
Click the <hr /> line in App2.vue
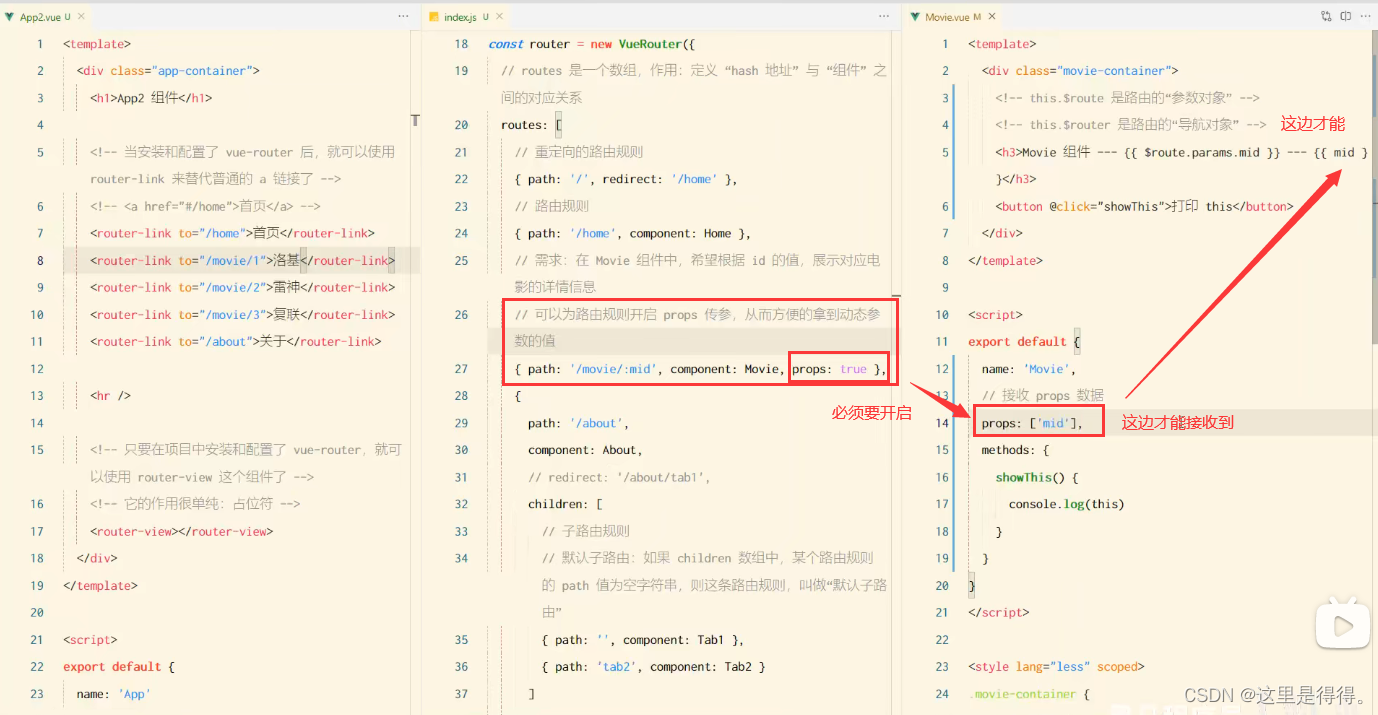pyautogui.click(x=110, y=395)
